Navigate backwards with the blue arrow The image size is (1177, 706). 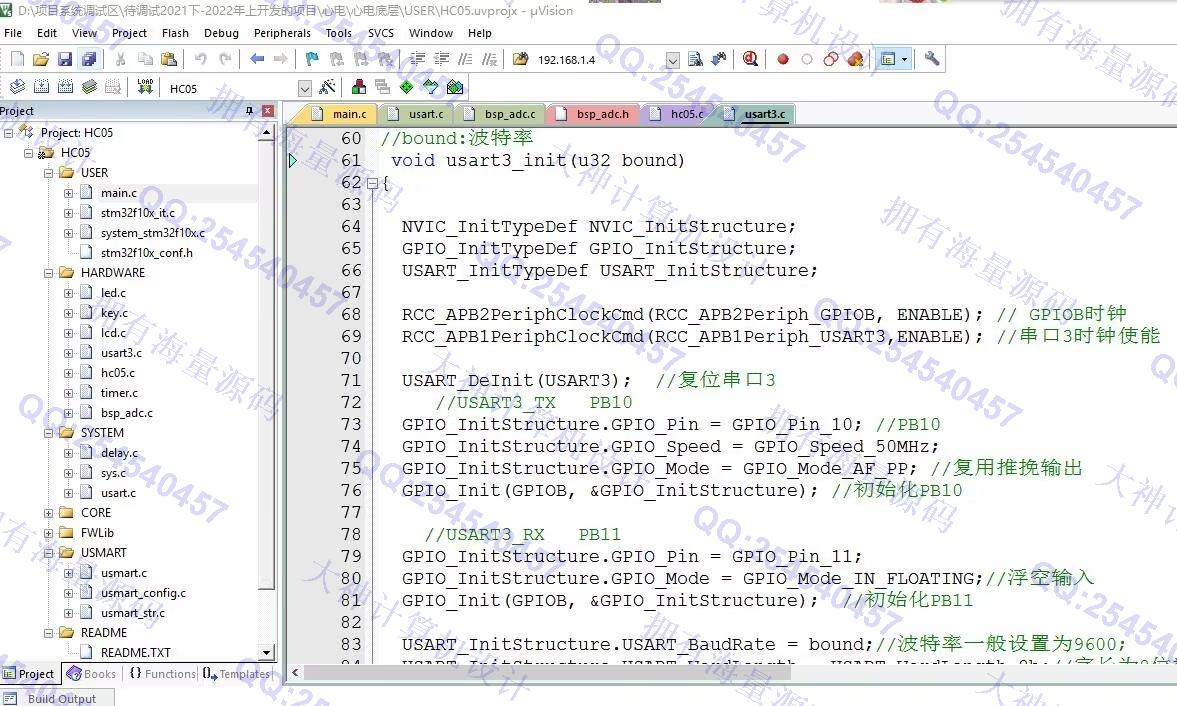pos(257,59)
